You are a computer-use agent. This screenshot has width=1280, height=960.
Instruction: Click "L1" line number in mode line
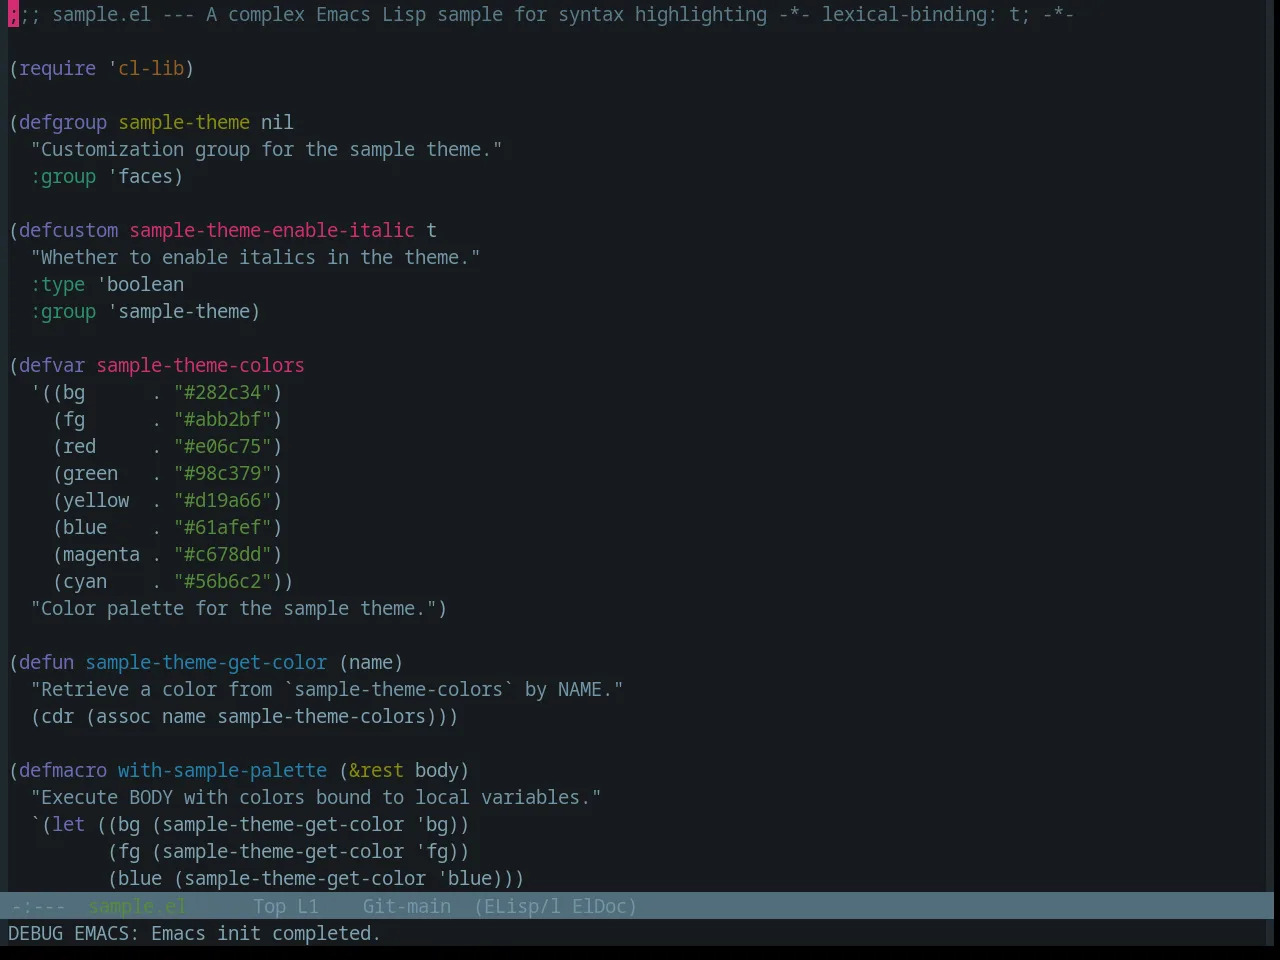click(308, 906)
